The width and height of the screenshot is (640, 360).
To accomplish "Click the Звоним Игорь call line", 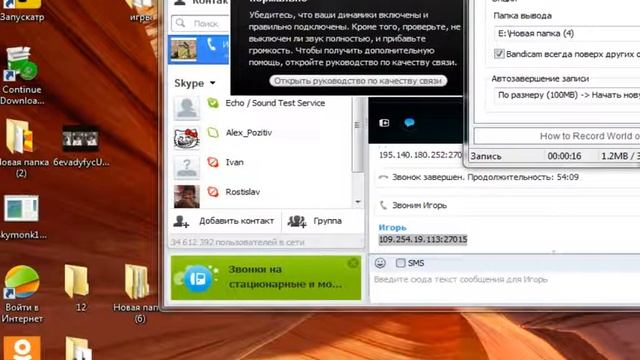I will (419, 205).
